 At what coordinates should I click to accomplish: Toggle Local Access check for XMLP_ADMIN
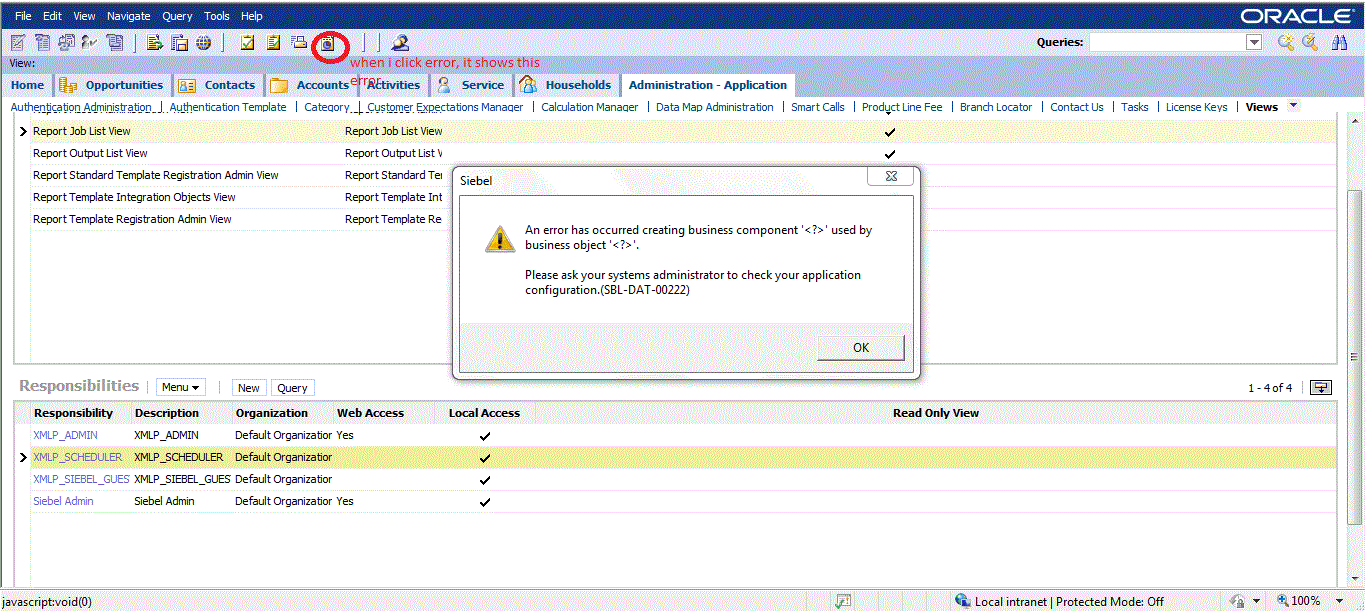[485, 436]
